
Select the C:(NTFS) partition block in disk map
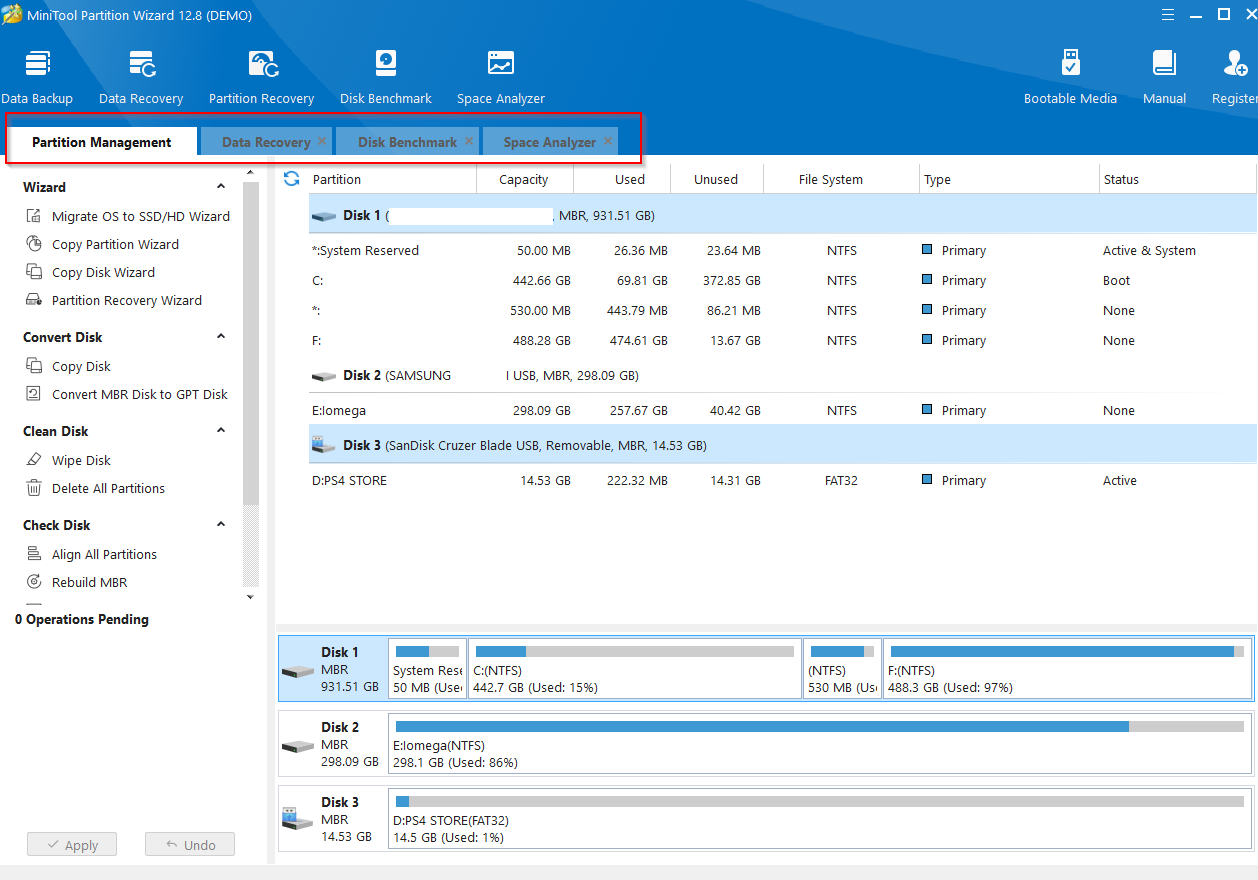[635, 669]
